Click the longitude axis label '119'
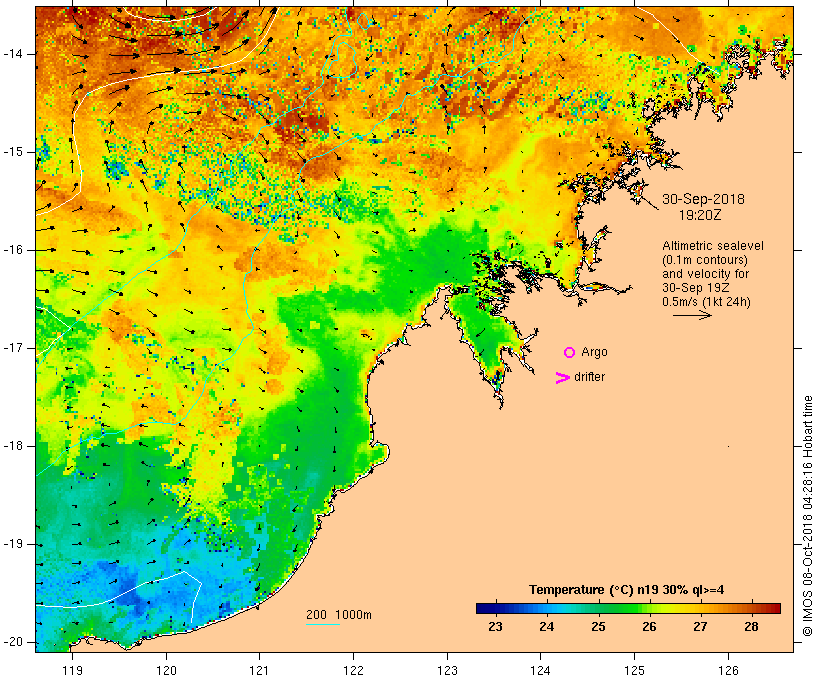 pos(72,670)
